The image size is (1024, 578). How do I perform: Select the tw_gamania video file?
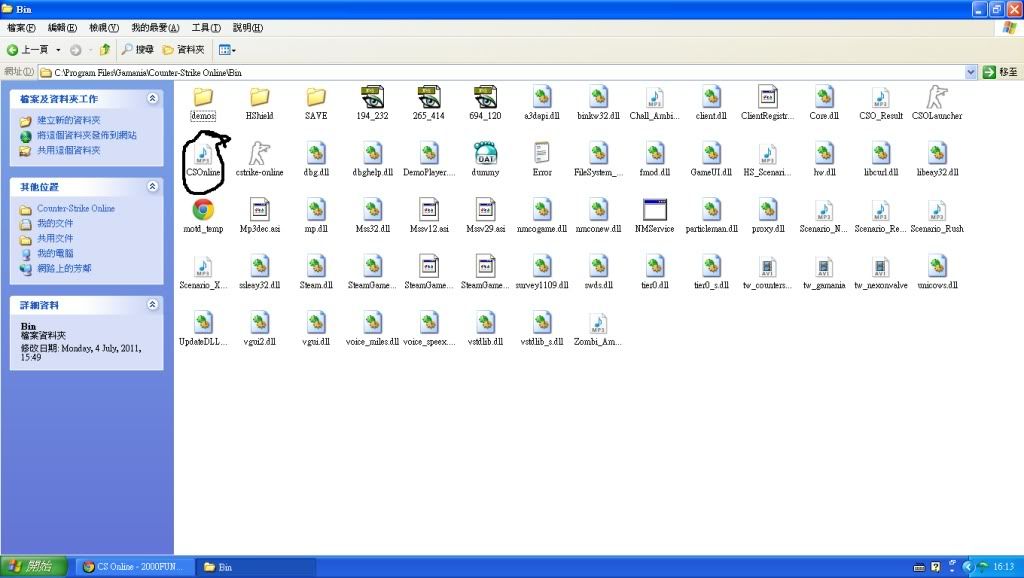824,273
